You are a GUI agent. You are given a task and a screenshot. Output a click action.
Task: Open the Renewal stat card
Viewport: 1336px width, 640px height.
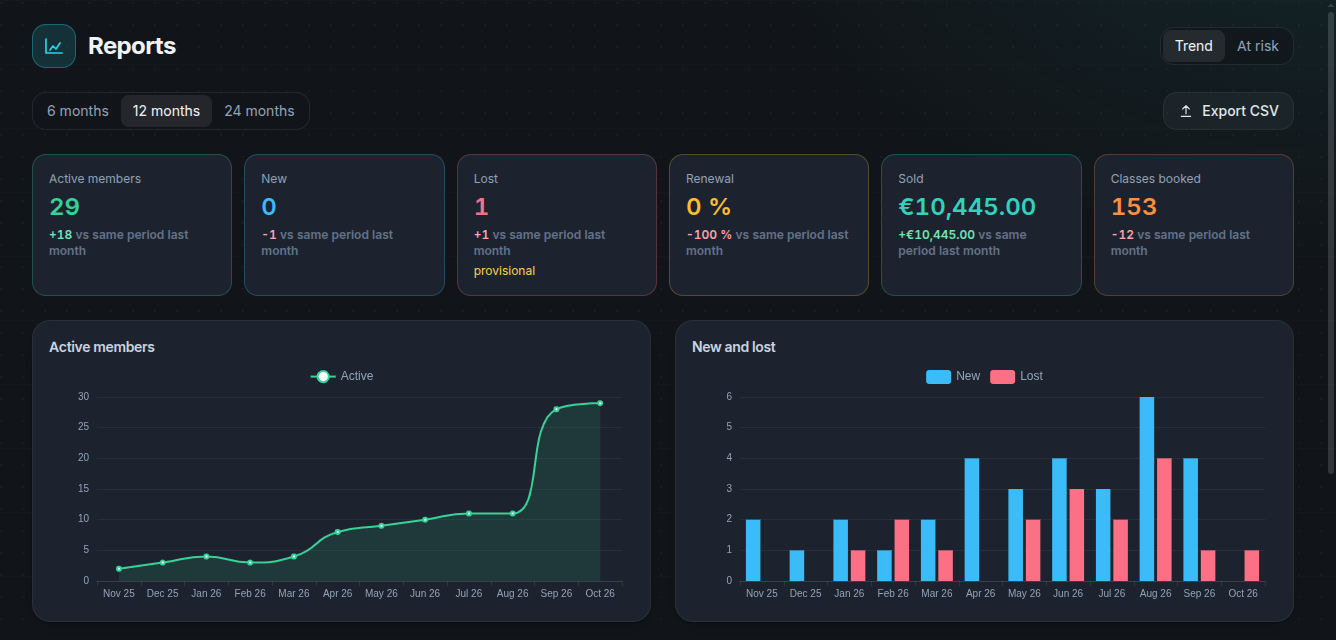[769, 225]
